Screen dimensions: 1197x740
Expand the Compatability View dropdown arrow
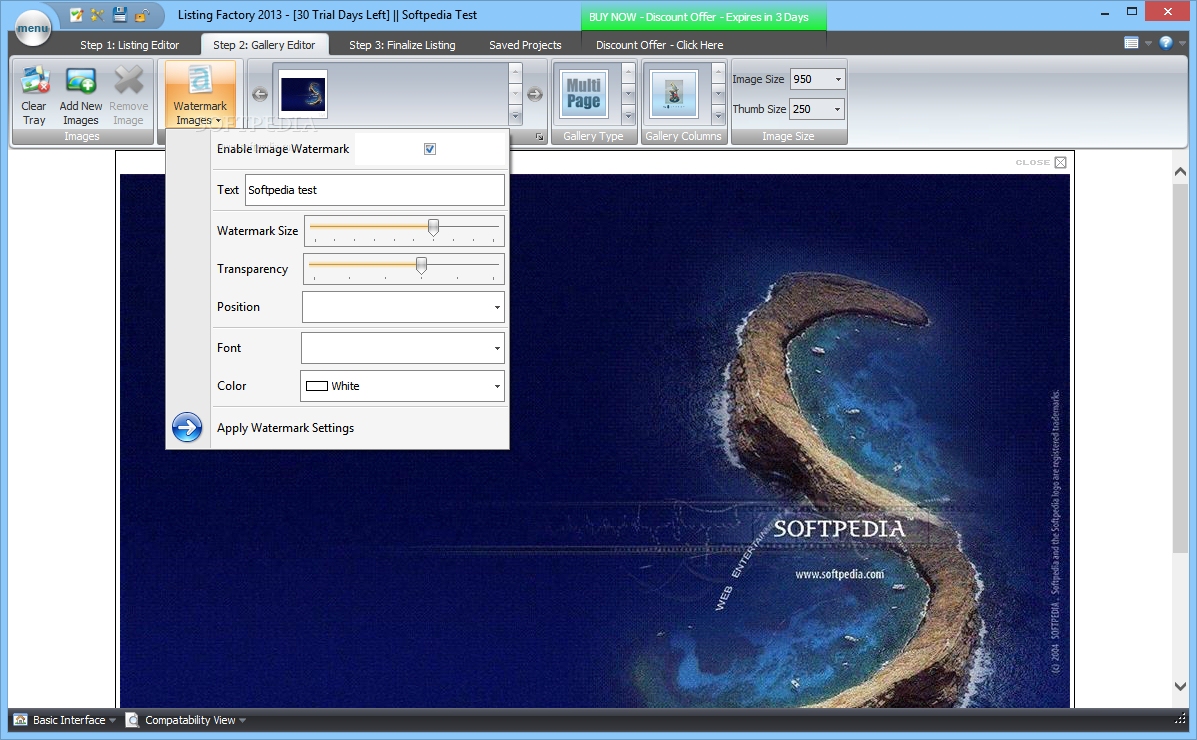coord(242,720)
